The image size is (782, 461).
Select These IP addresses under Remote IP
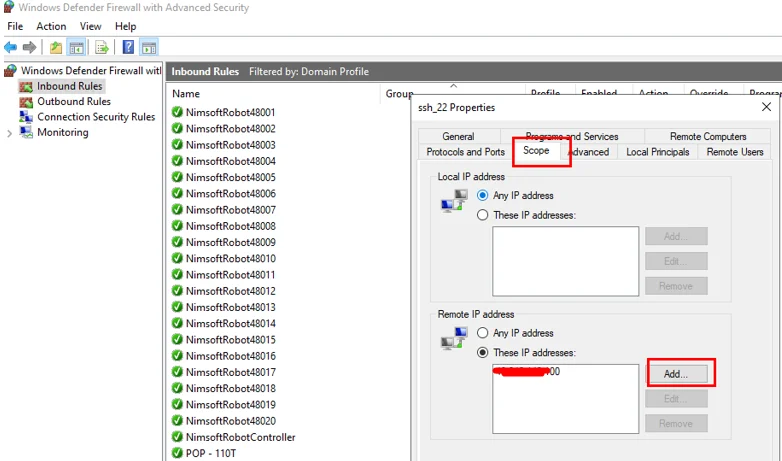coord(482,352)
